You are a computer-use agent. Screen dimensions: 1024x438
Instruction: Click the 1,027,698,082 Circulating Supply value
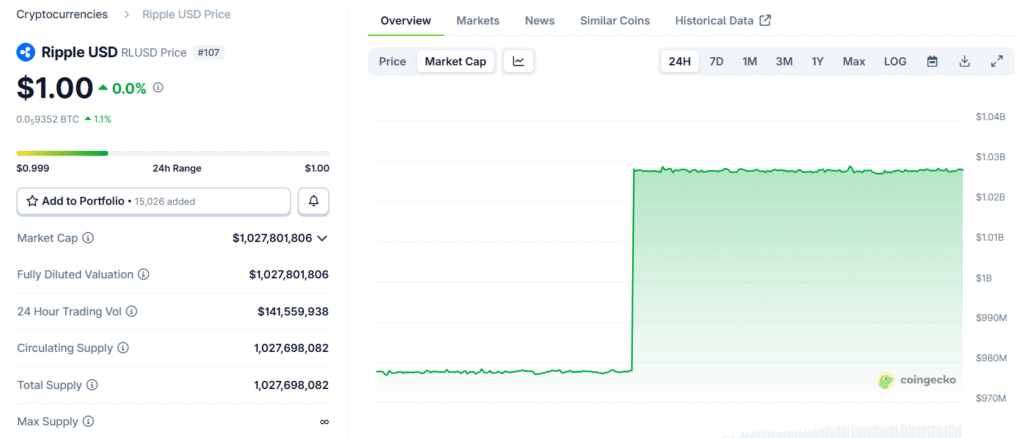coord(291,348)
